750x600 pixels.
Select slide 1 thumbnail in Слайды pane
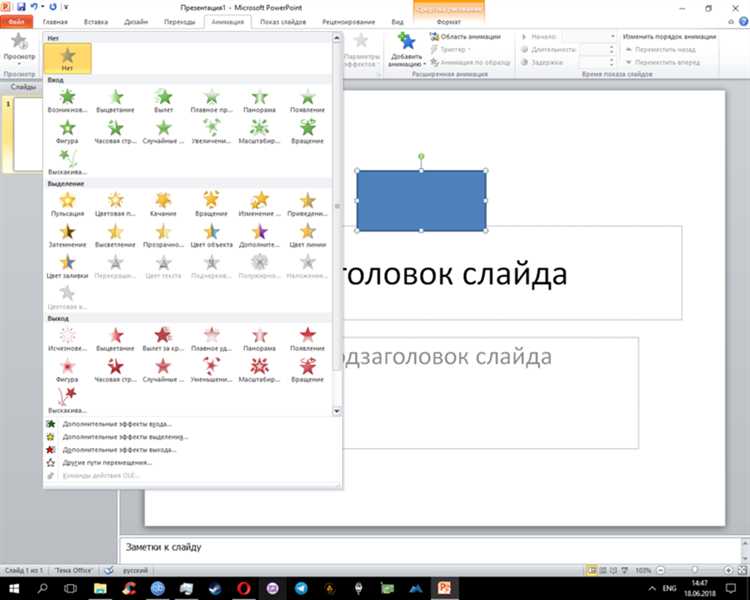[x=28, y=134]
